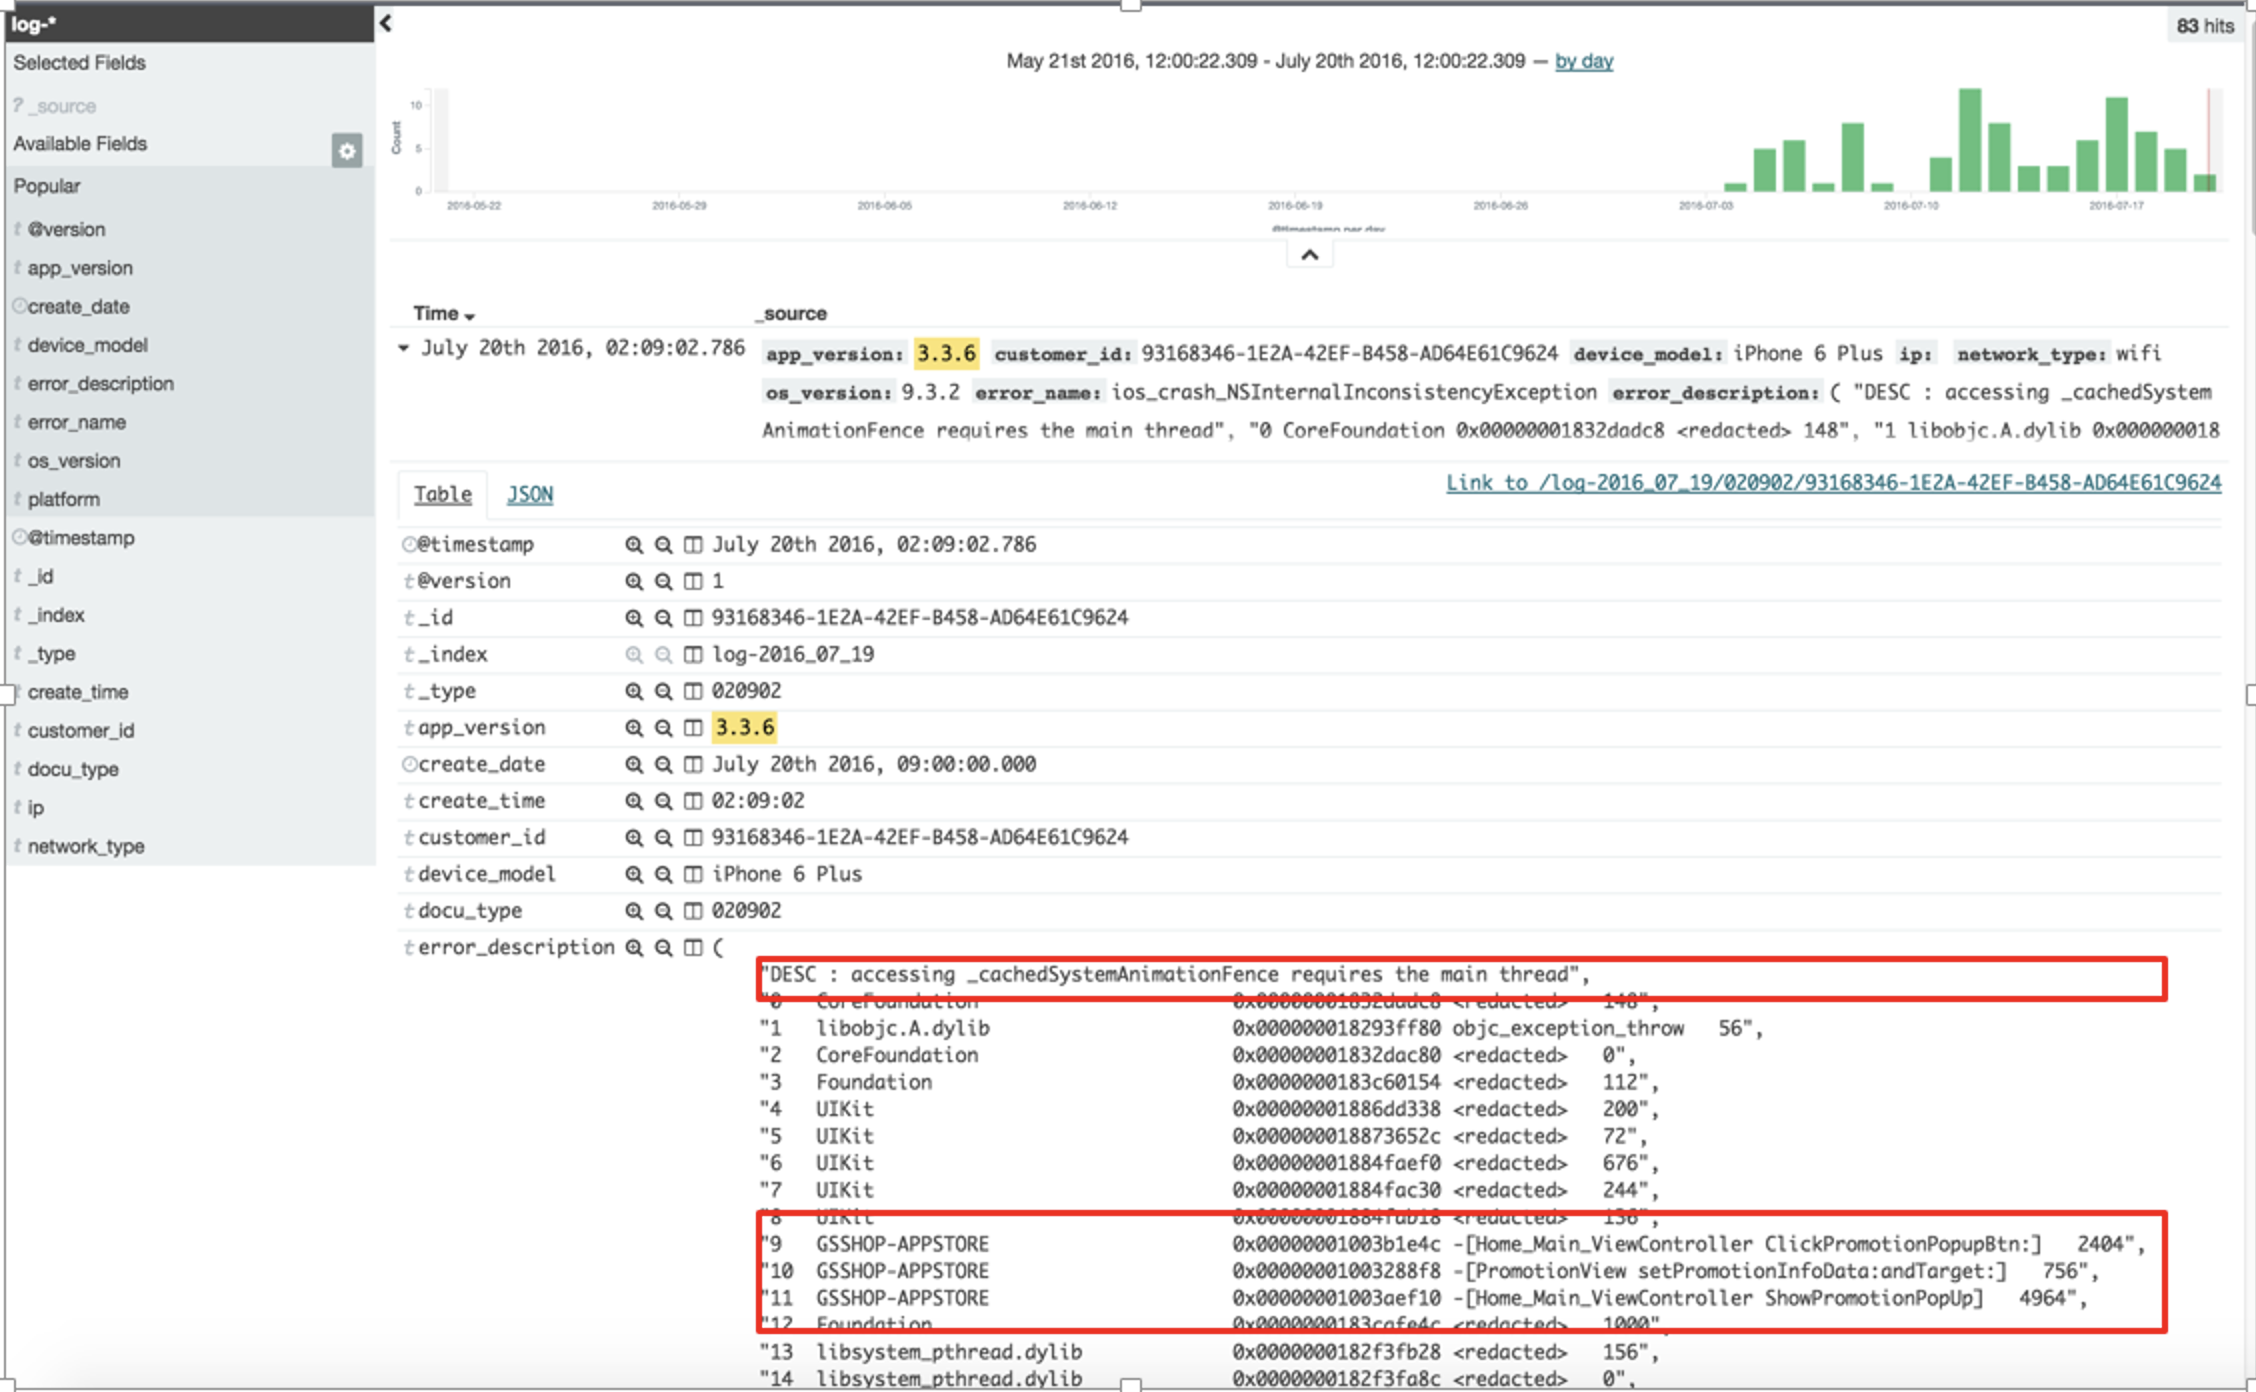Open the link to the log-2016_07_19 document
This screenshot has width=2256, height=1392.
click(1832, 483)
